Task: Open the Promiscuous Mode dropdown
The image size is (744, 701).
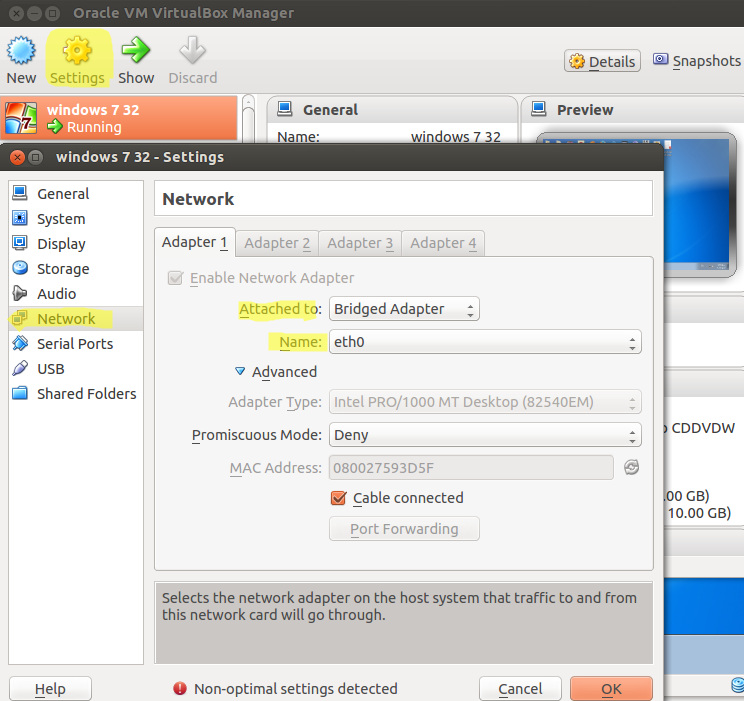Action: [485, 436]
